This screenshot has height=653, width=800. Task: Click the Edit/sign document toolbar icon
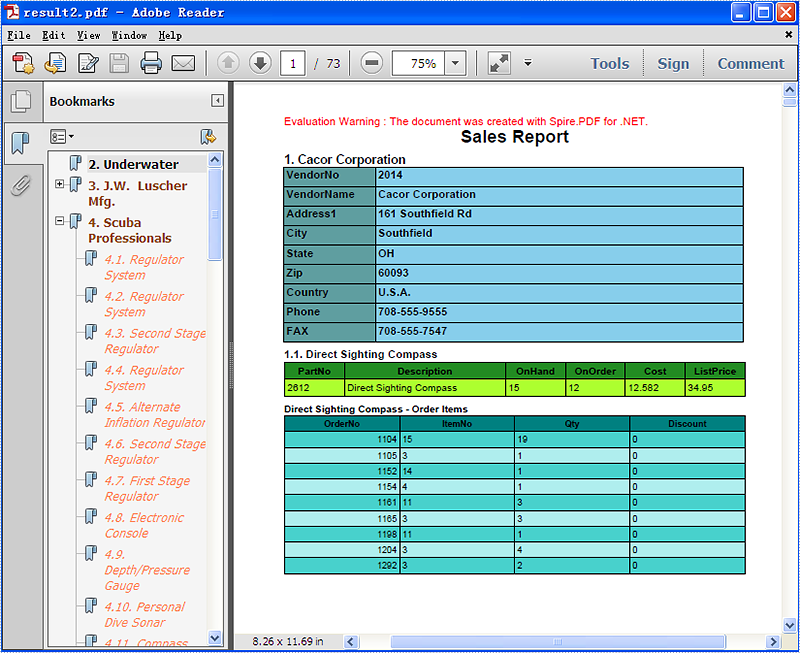88,63
